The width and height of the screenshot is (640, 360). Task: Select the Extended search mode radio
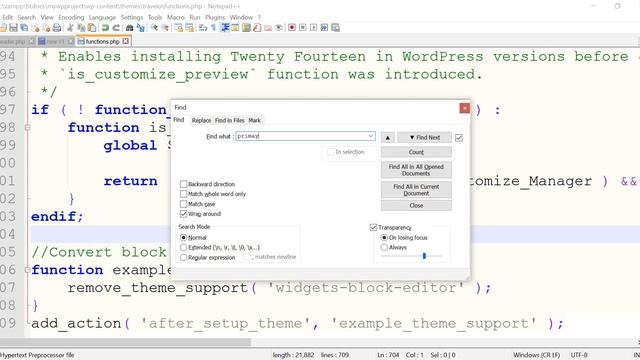point(184,247)
